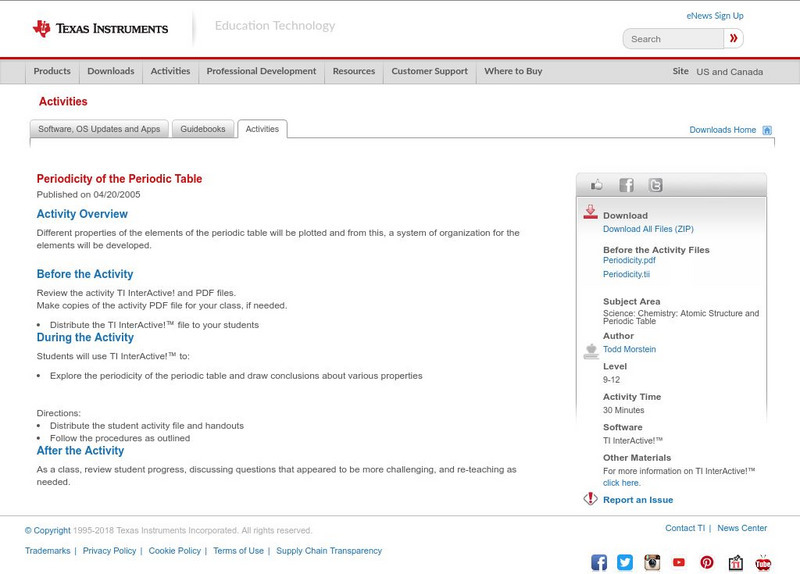Open the footer Pinterest icon

click(x=707, y=562)
